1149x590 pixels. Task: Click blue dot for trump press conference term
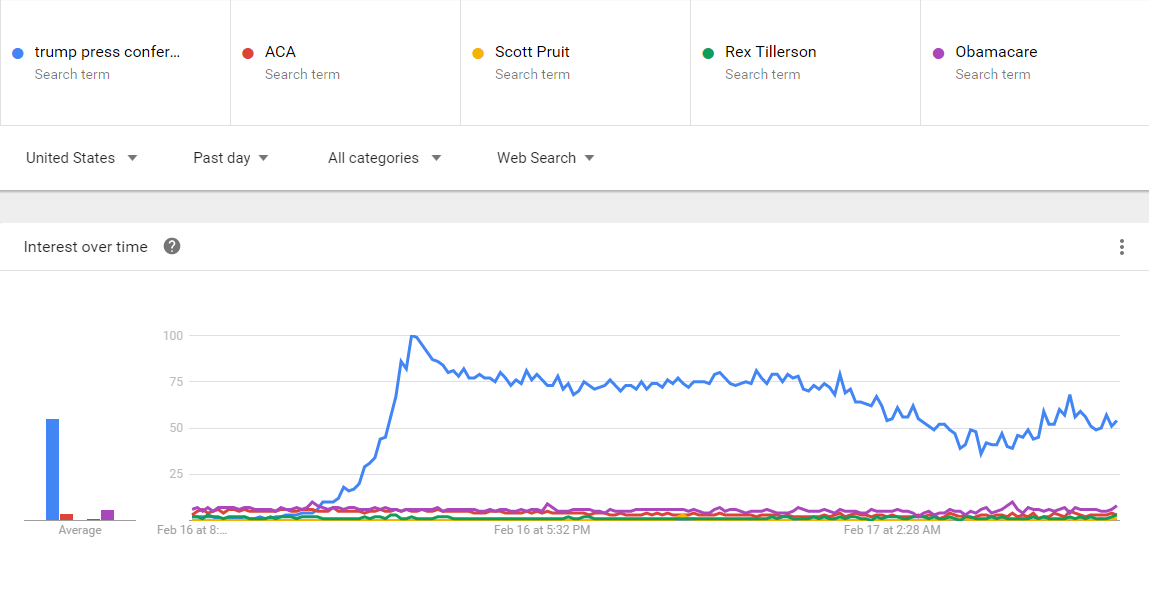click(x=18, y=53)
